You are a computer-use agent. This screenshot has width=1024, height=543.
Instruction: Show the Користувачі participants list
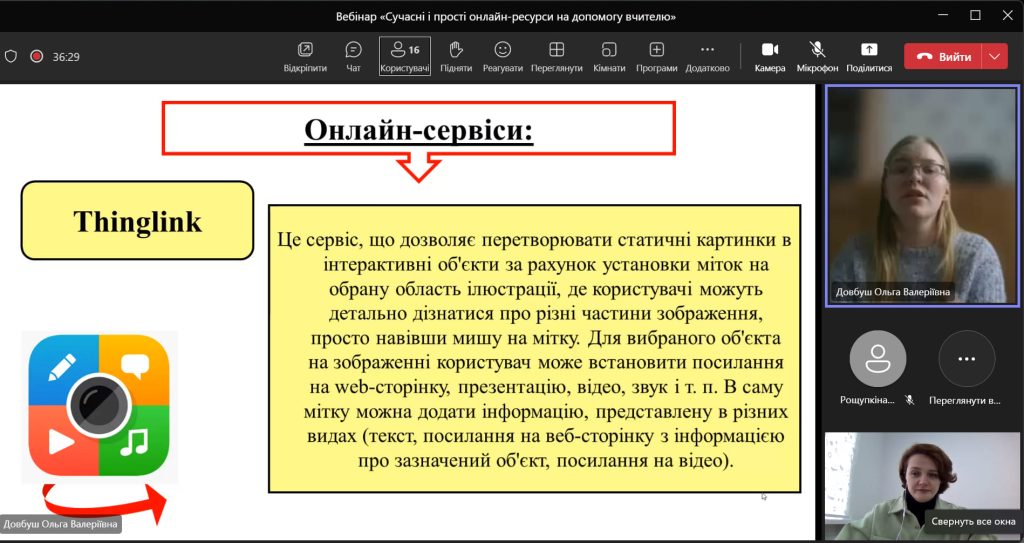(x=405, y=56)
